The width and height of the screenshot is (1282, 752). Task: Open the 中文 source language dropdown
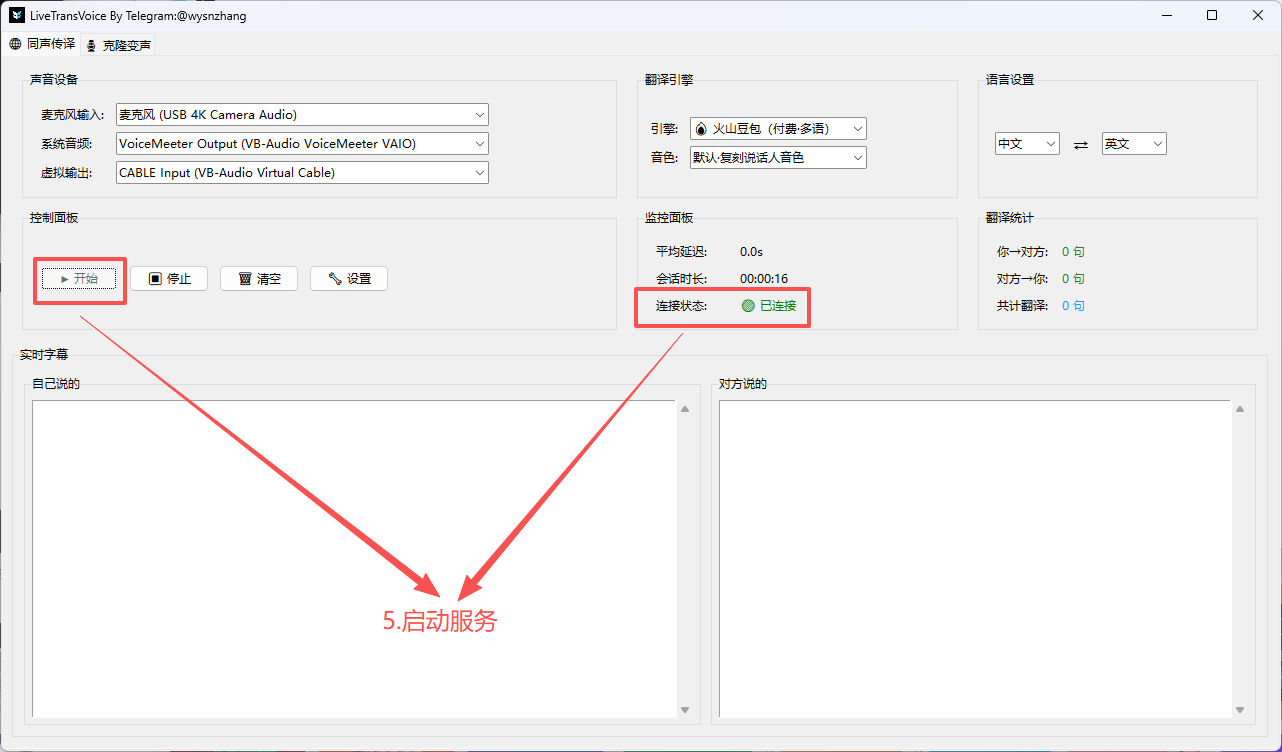tap(1027, 144)
